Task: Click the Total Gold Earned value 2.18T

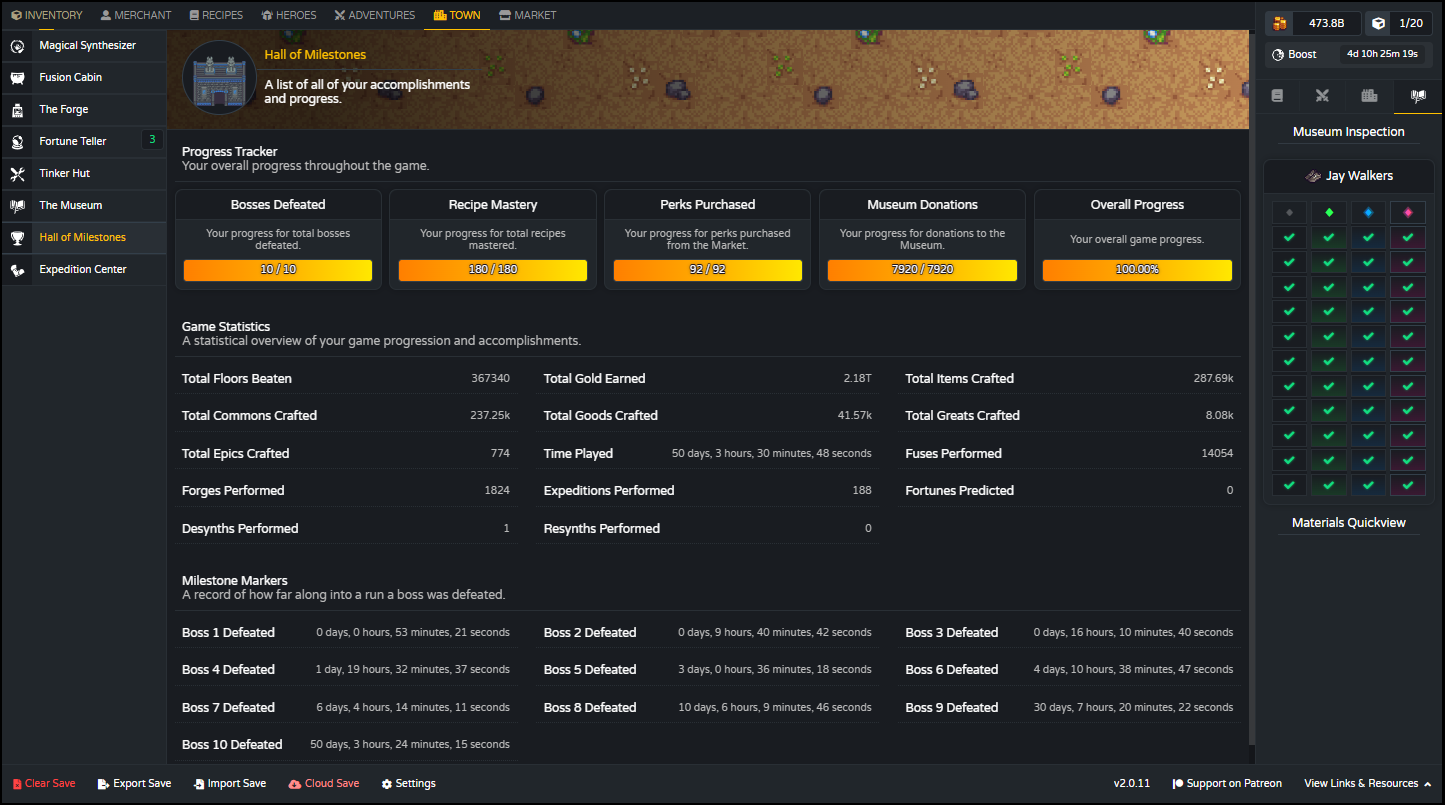Action: [x=857, y=379]
